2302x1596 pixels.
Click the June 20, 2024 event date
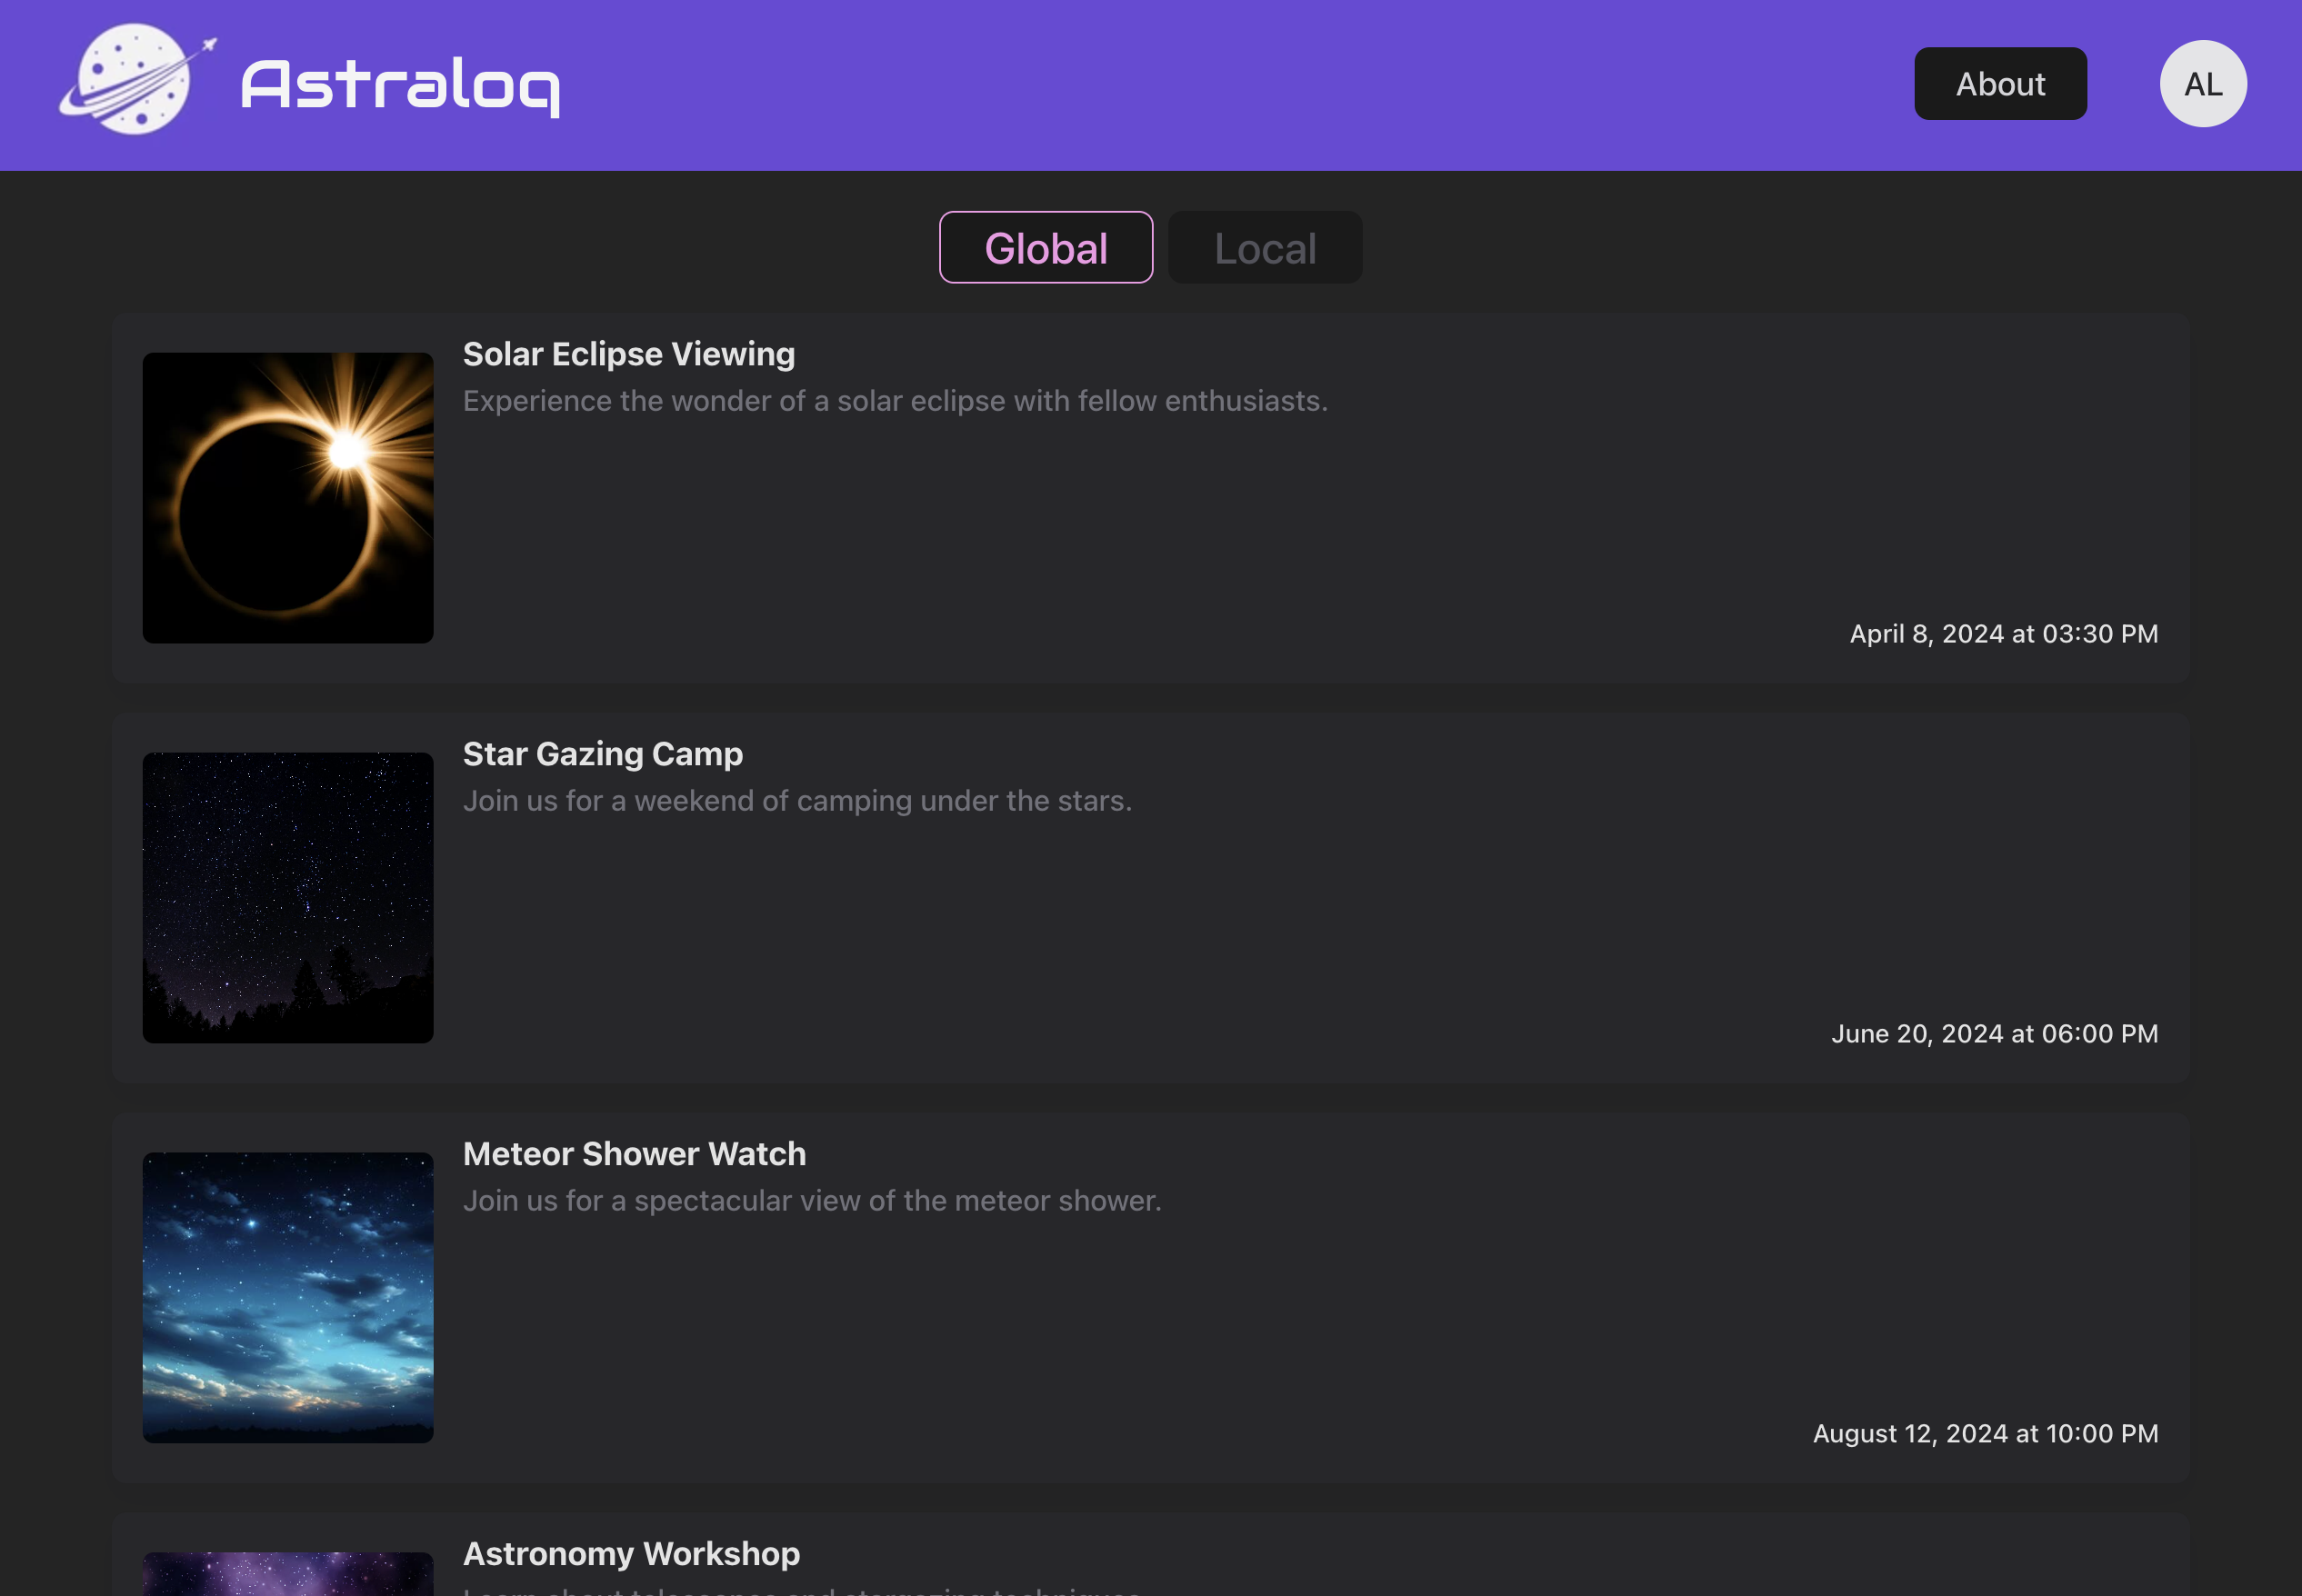(1994, 1034)
